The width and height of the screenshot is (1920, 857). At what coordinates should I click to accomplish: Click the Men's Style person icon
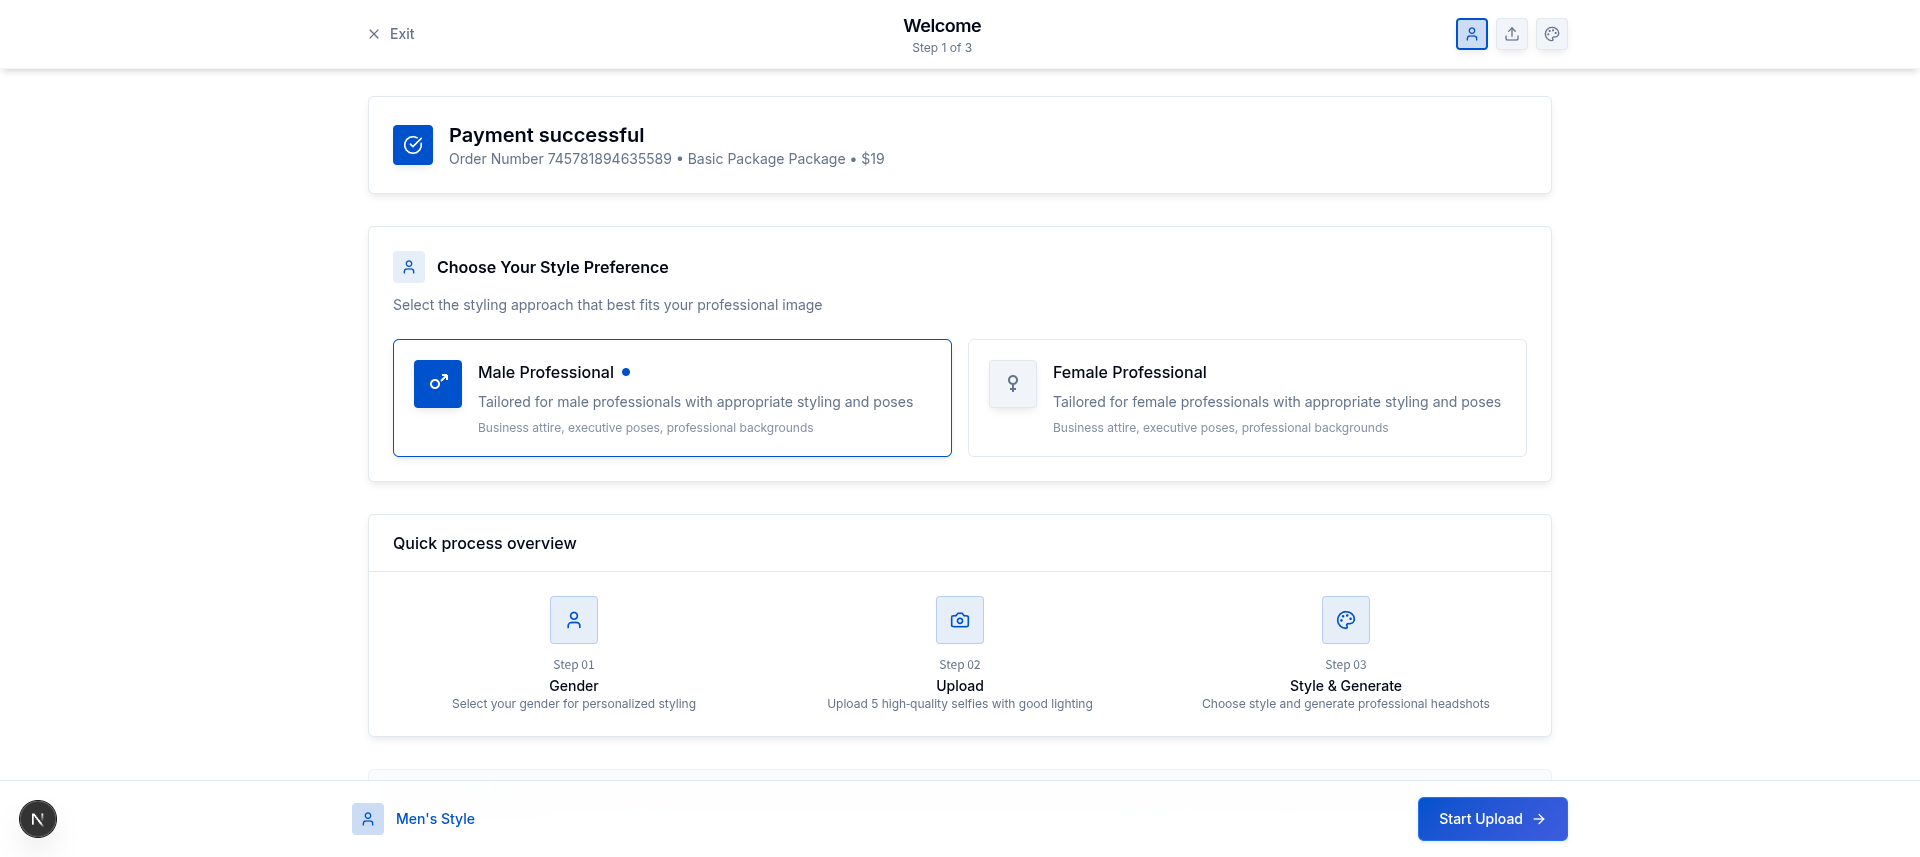tap(368, 819)
